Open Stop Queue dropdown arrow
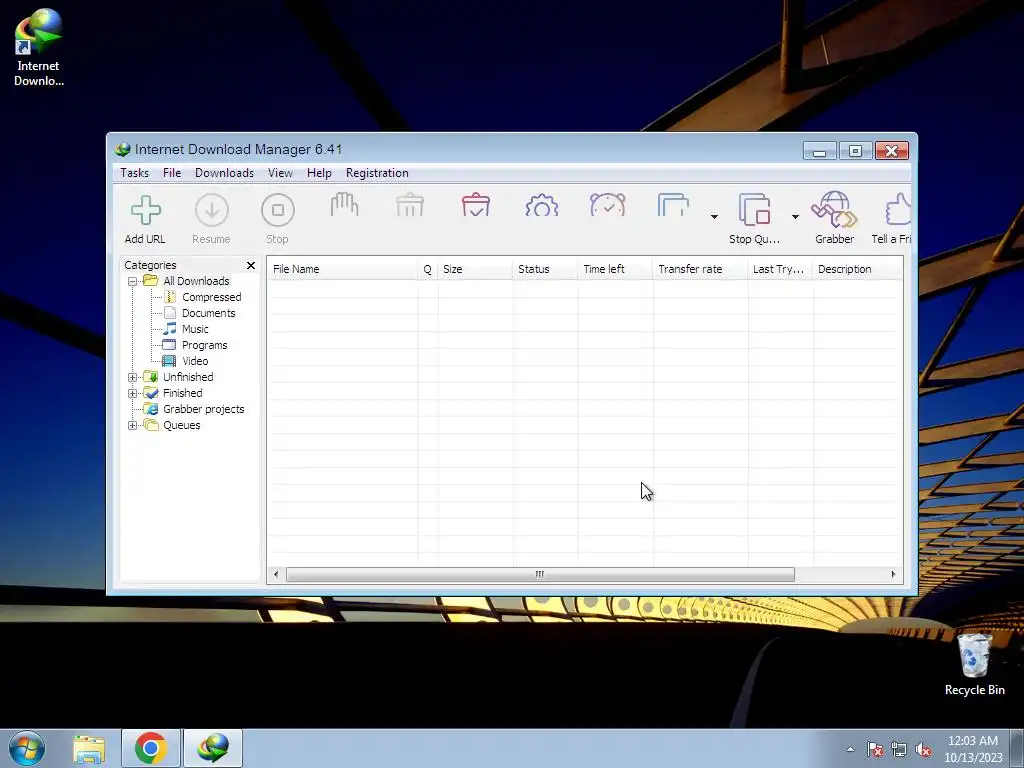1024x768 pixels. [x=795, y=217]
